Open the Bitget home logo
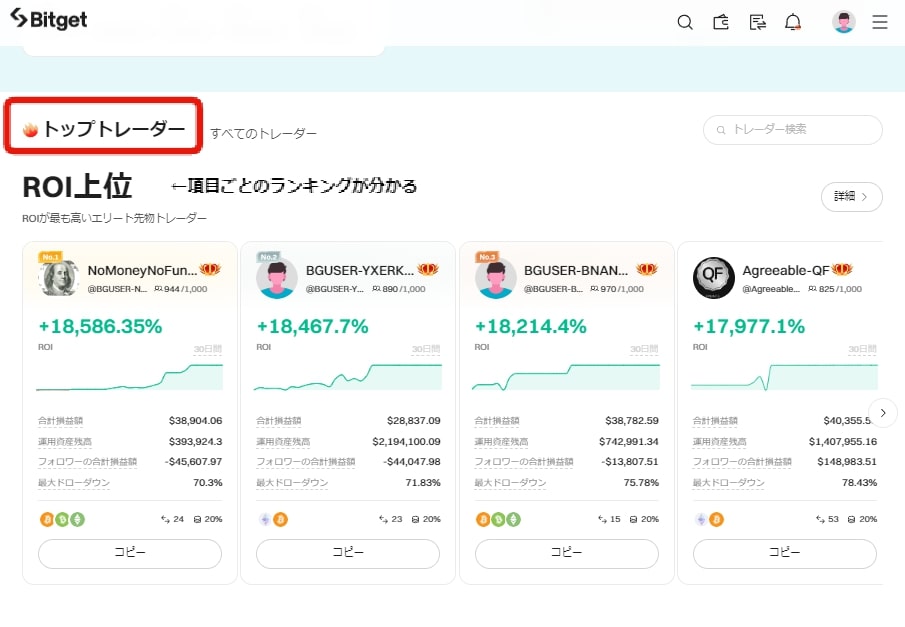 (48, 19)
